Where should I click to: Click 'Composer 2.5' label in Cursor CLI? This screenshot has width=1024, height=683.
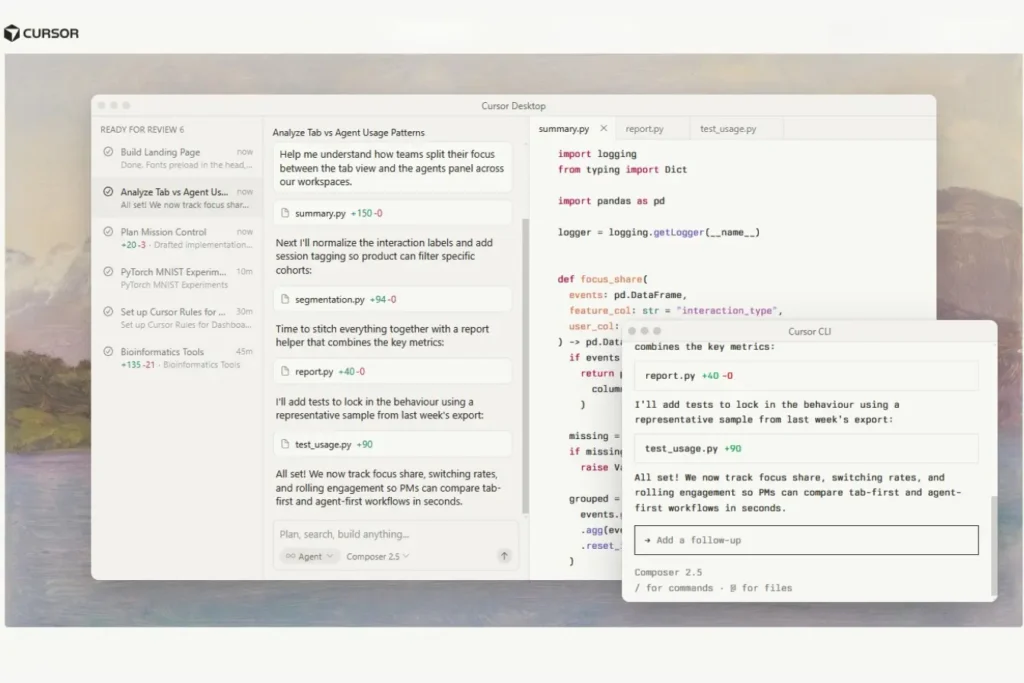tap(668, 572)
